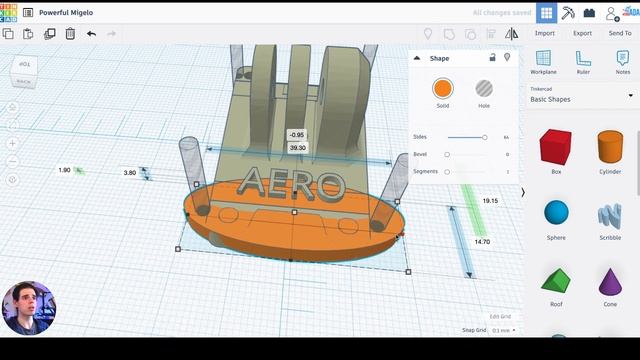The image size is (640, 360).
Task: Zoom in with plus button
Action: click(12, 143)
